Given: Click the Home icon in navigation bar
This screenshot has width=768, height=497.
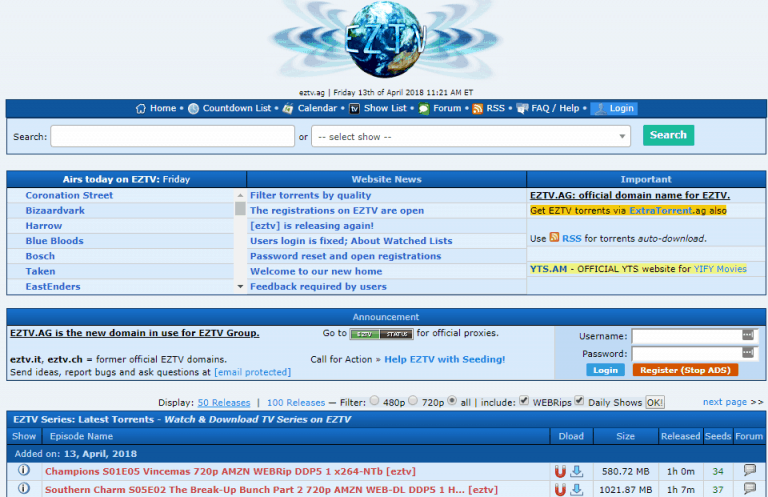Looking at the screenshot, I should click(141, 108).
